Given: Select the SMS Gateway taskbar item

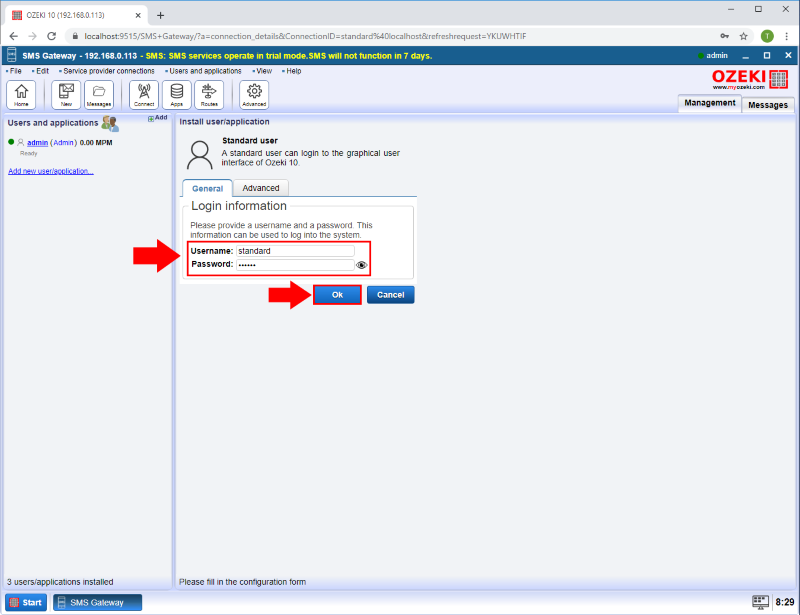Looking at the screenshot, I should click(x=97, y=602).
